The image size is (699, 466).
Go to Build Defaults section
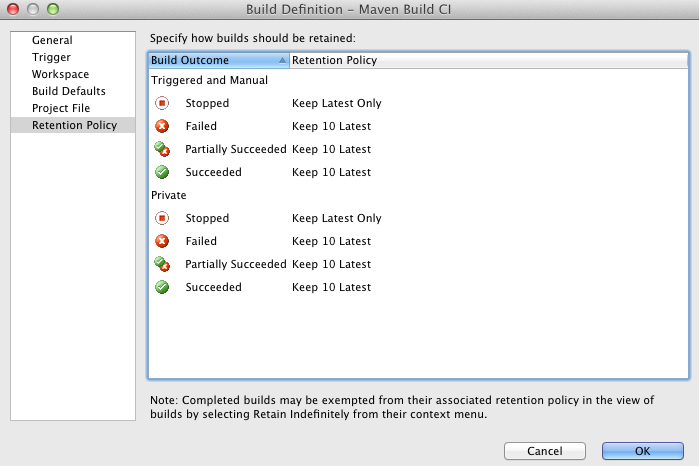(x=68, y=91)
